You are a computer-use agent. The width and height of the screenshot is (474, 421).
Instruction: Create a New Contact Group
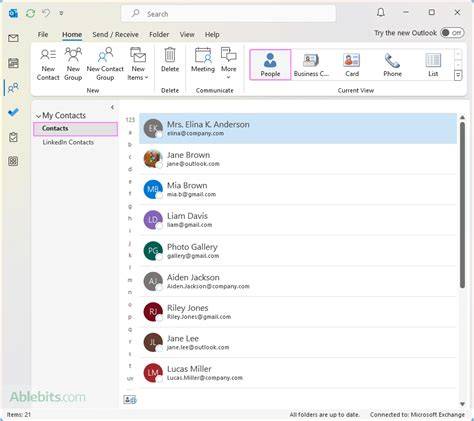(x=105, y=64)
